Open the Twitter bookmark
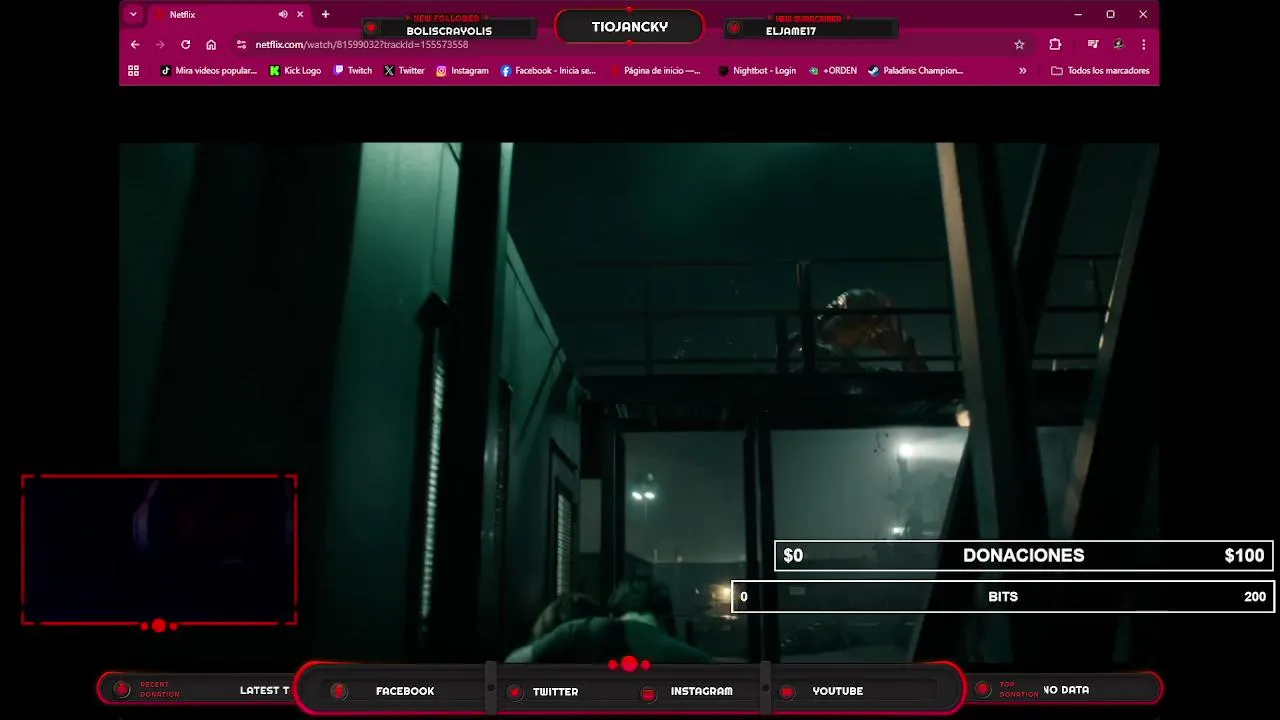 pos(404,71)
